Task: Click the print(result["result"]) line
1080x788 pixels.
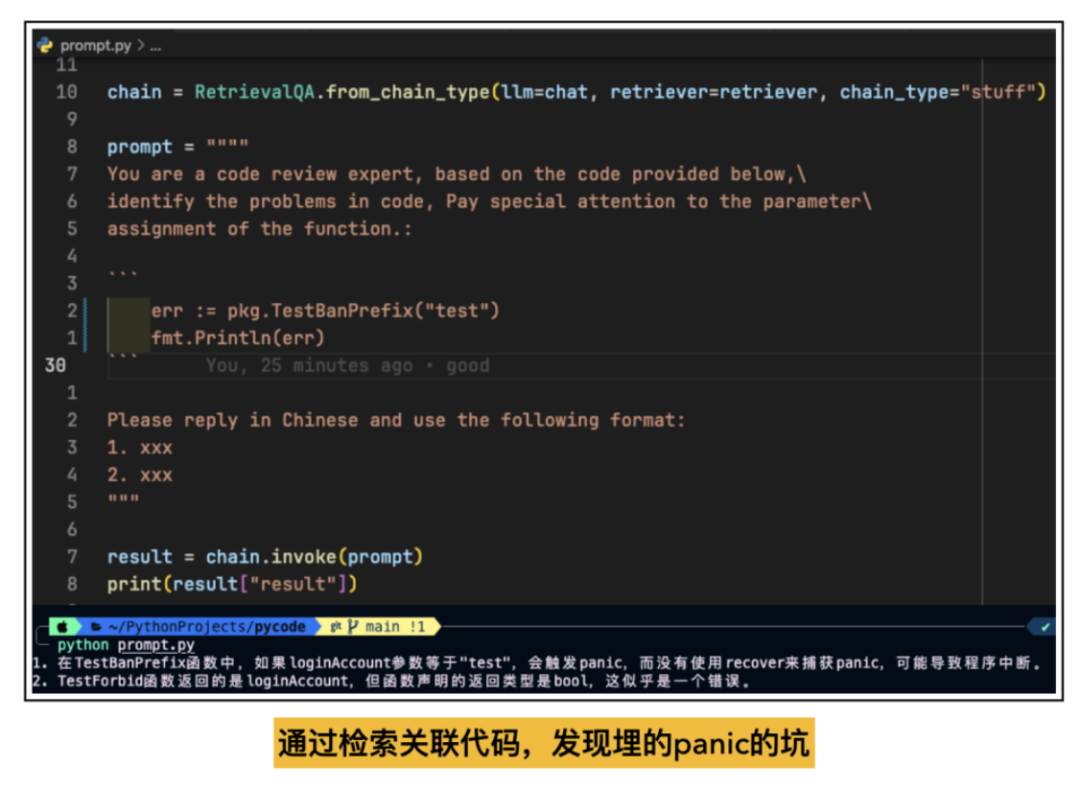Action: point(232,584)
